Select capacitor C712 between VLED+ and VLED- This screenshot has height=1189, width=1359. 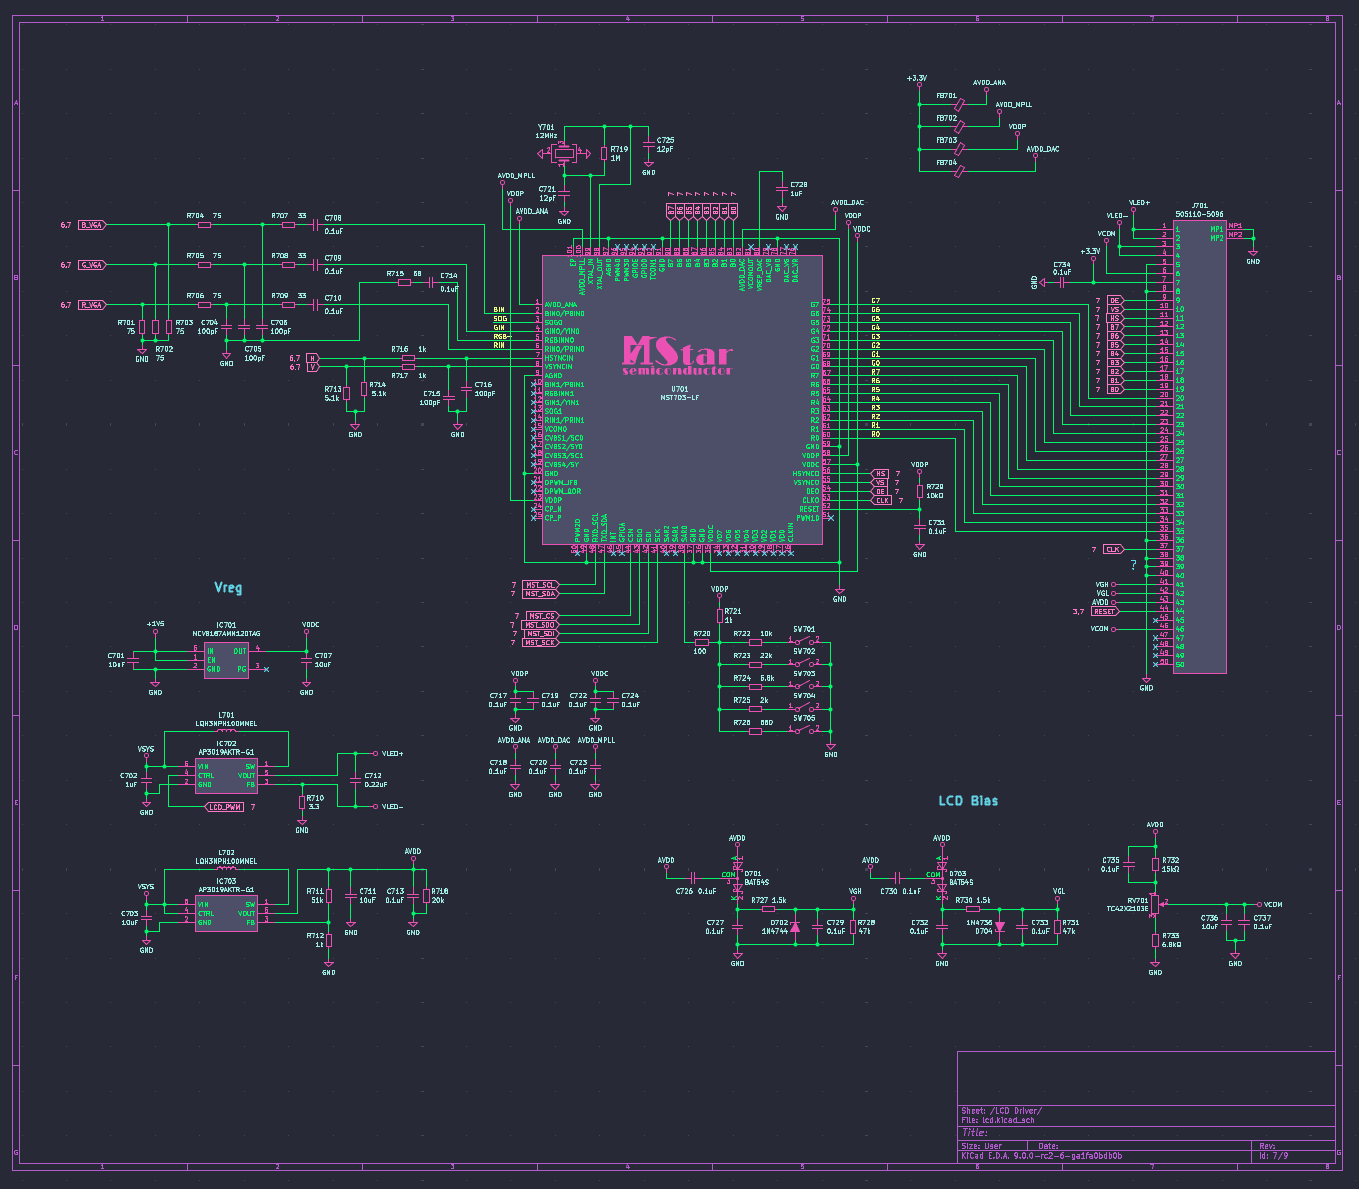pyautogui.click(x=354, y=779)
